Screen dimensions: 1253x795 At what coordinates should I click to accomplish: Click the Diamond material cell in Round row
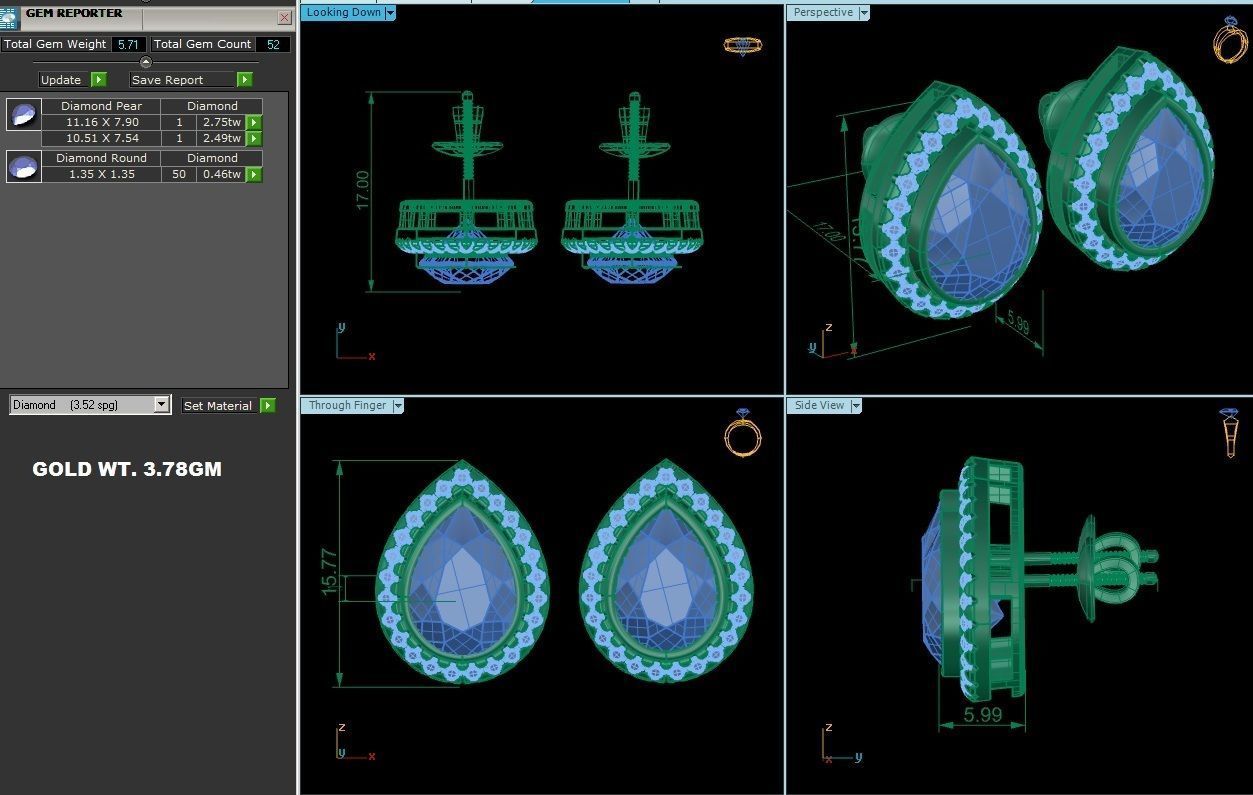point(212,158)
